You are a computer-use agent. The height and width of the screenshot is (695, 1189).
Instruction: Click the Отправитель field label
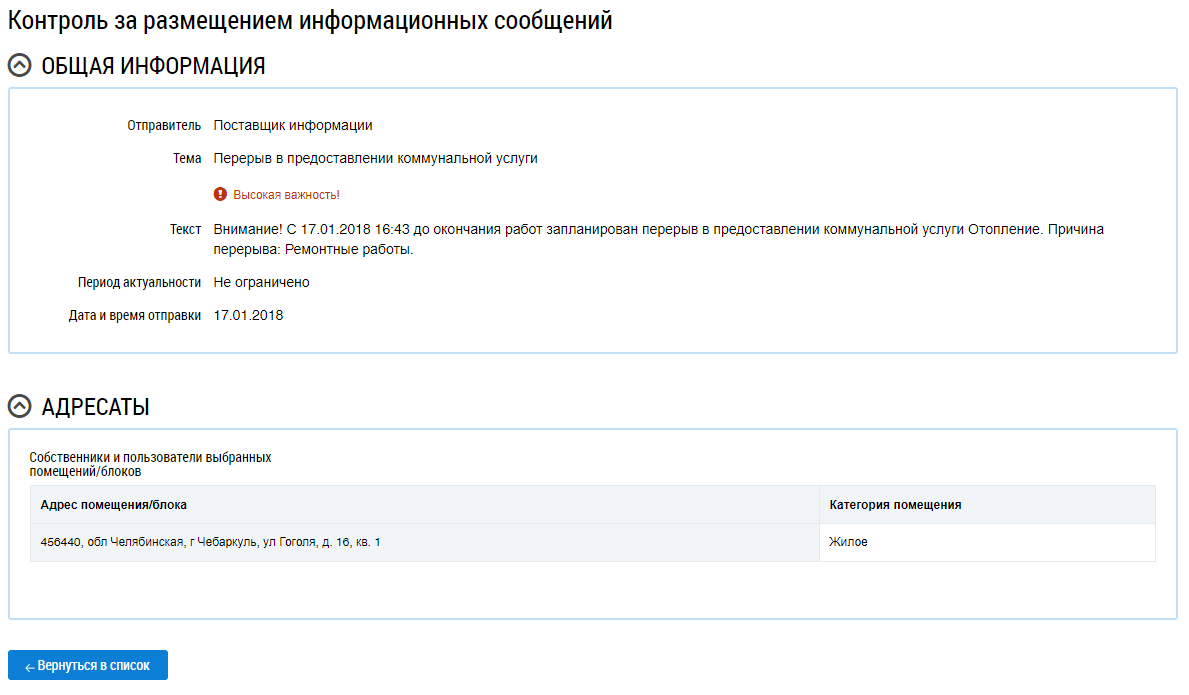pos(164,126)
